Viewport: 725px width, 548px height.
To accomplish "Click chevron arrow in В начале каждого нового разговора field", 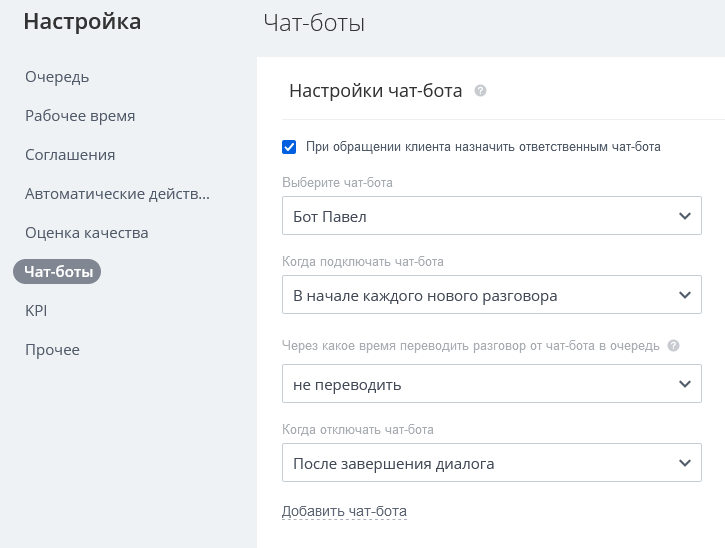I will click(684, 296).
